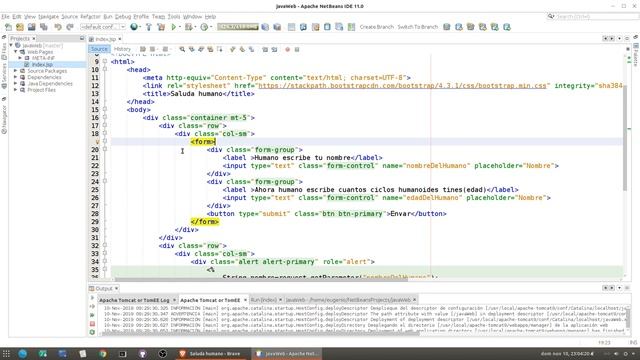The image size is (640, 360).
Task: Expand the META-INF folder
Action: point(20,58)
